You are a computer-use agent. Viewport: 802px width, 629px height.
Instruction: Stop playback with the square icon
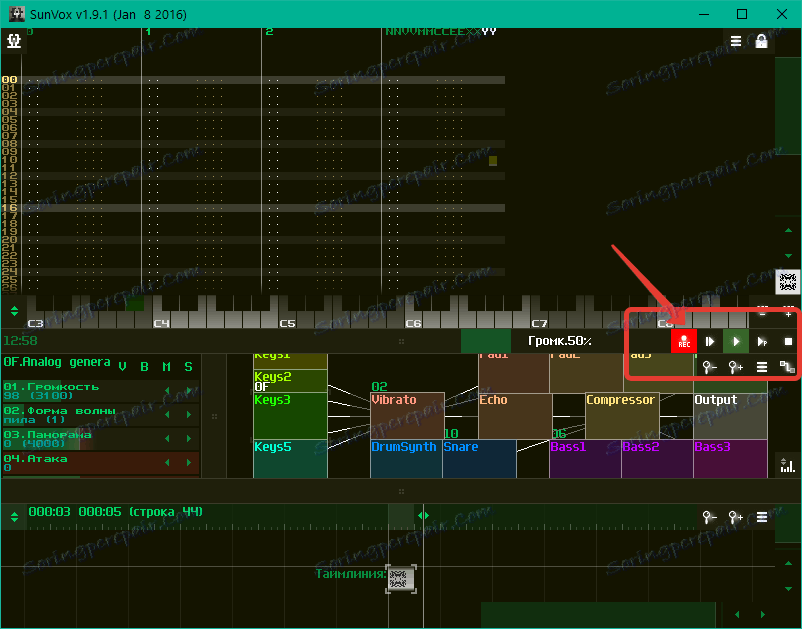coord(788,341)
